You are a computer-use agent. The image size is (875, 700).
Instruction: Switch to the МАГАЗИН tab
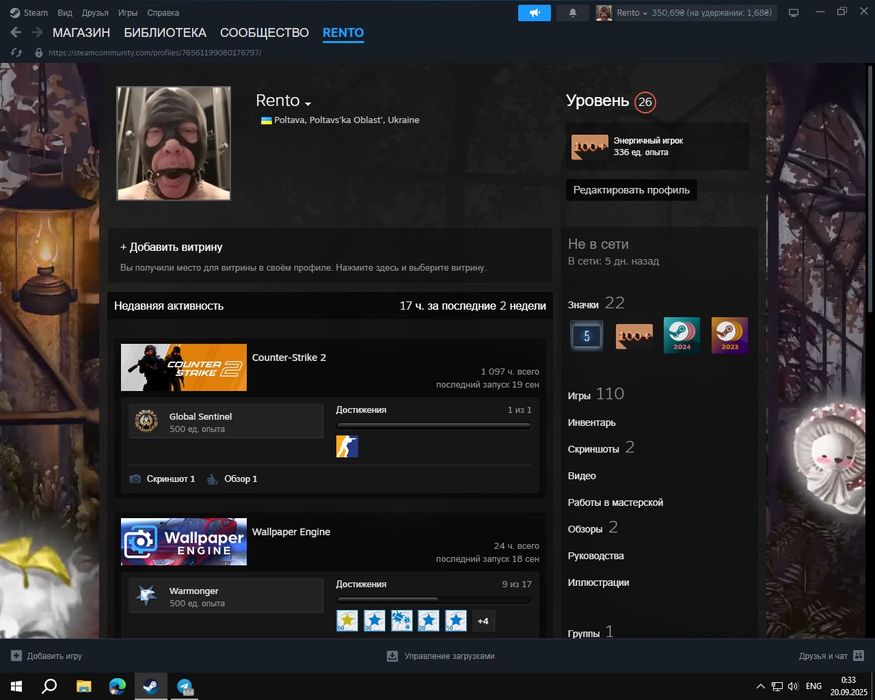click(x=81, y=32)
